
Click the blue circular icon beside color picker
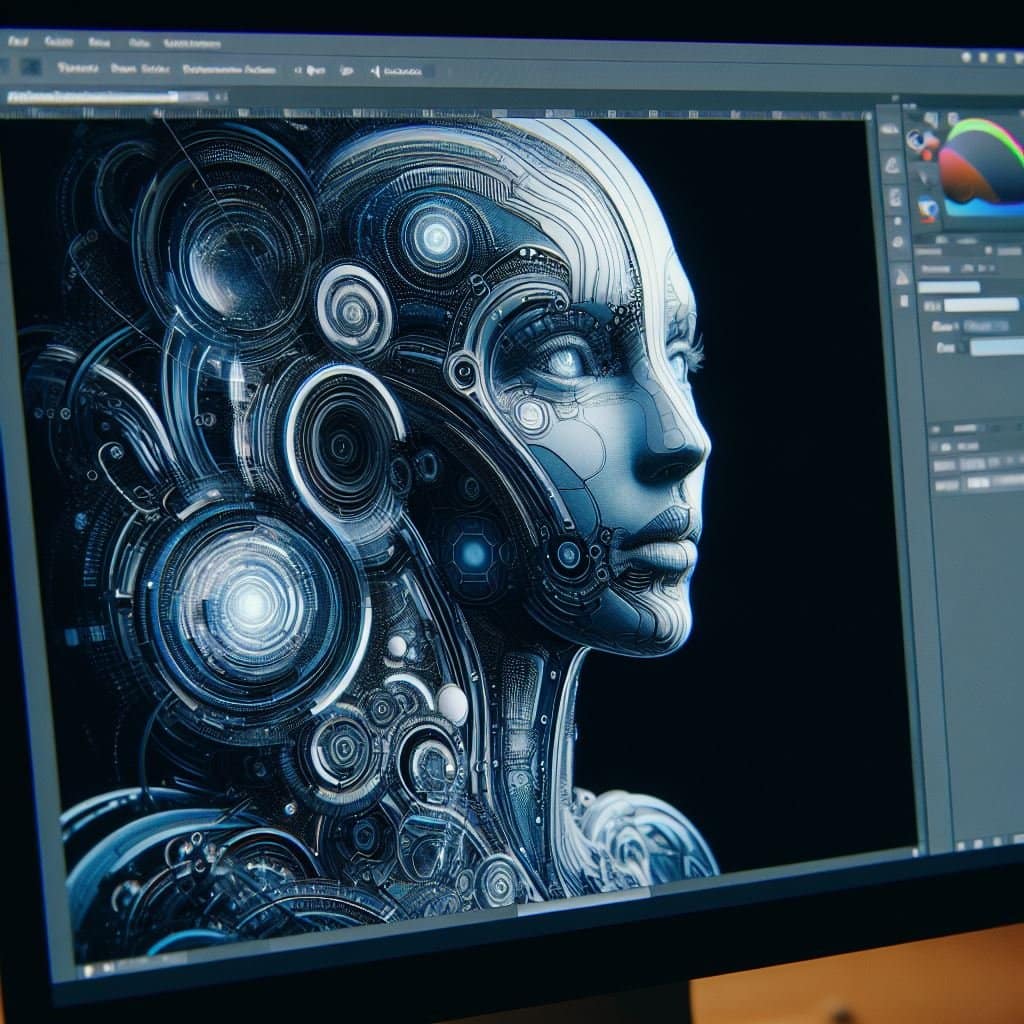click(917, 141)
